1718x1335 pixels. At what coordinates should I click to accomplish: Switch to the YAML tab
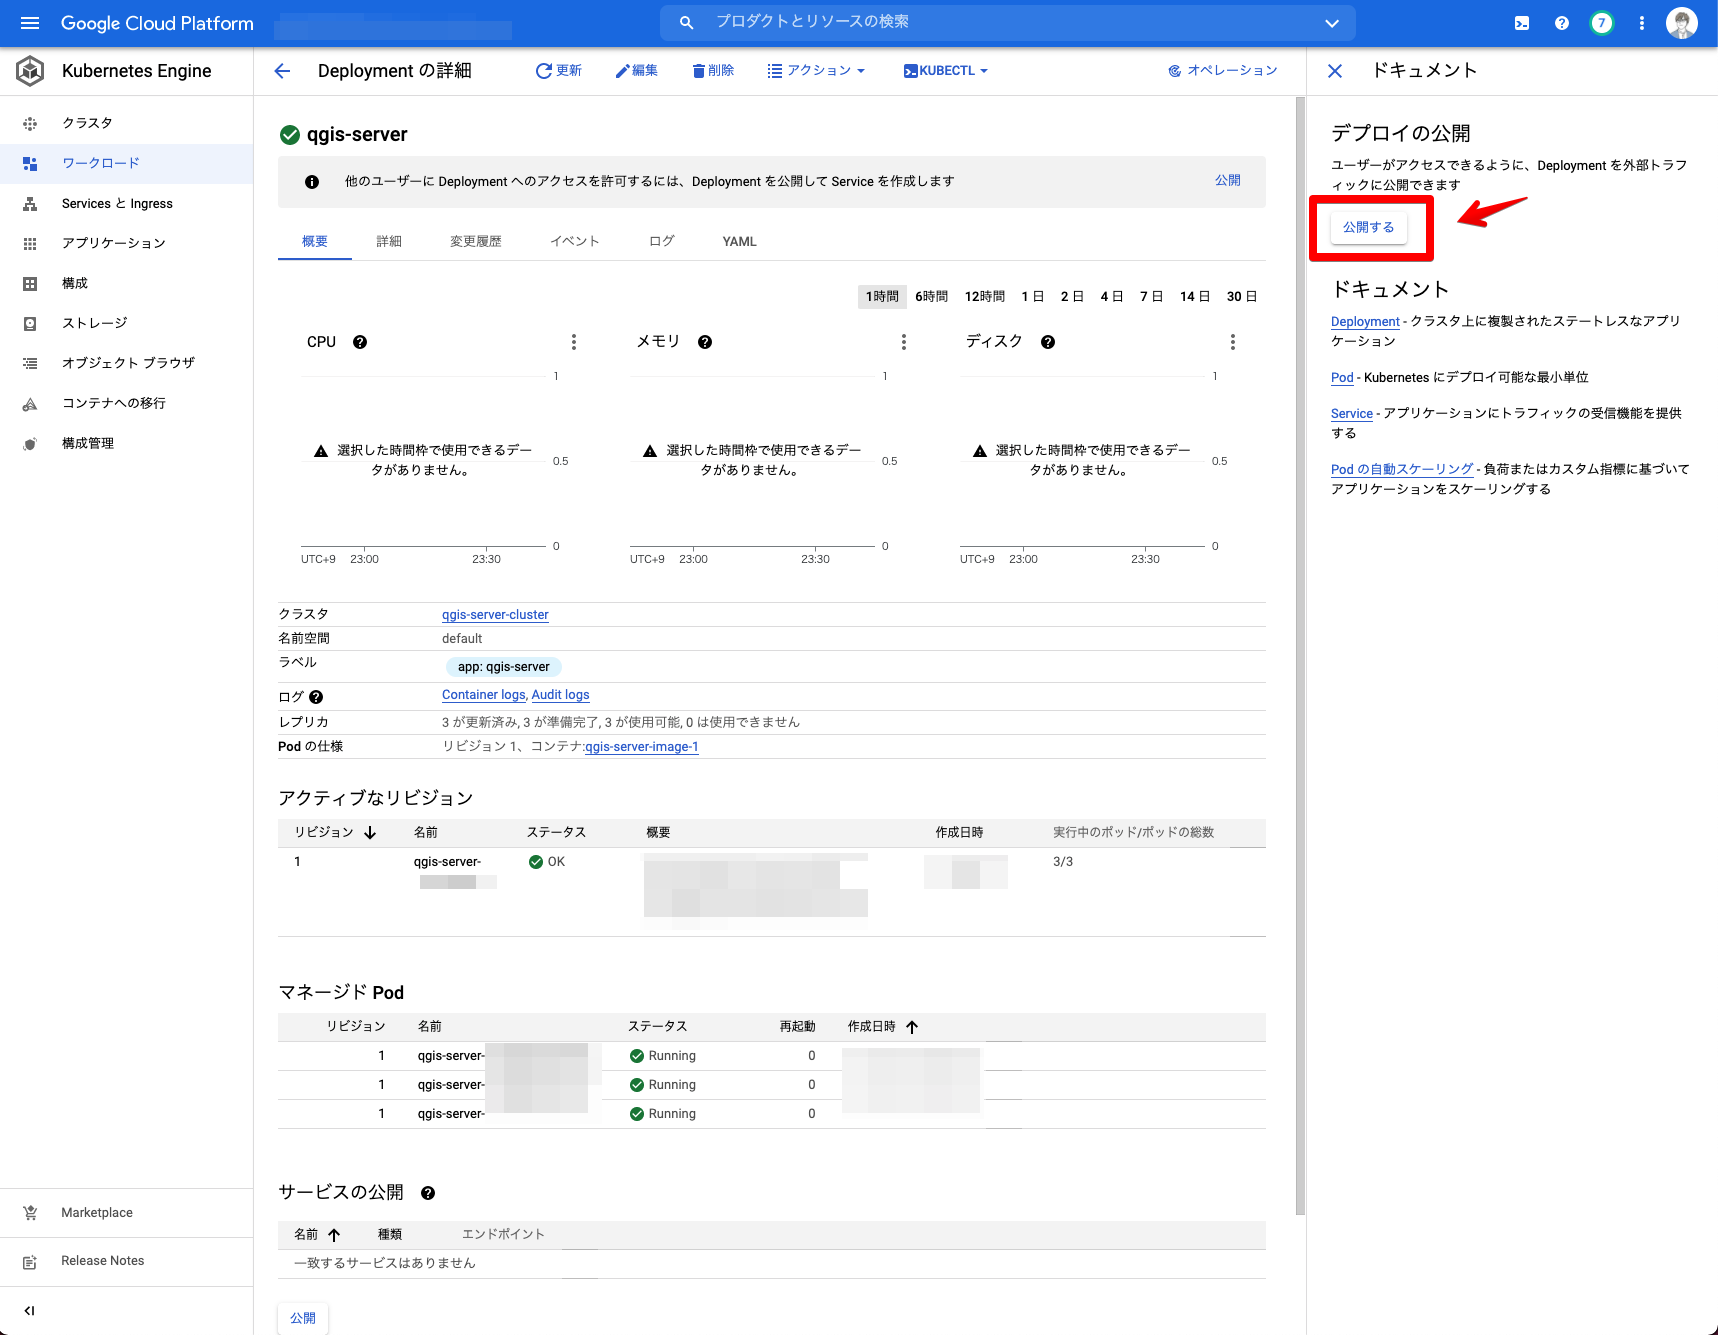(x=740, y=242)
